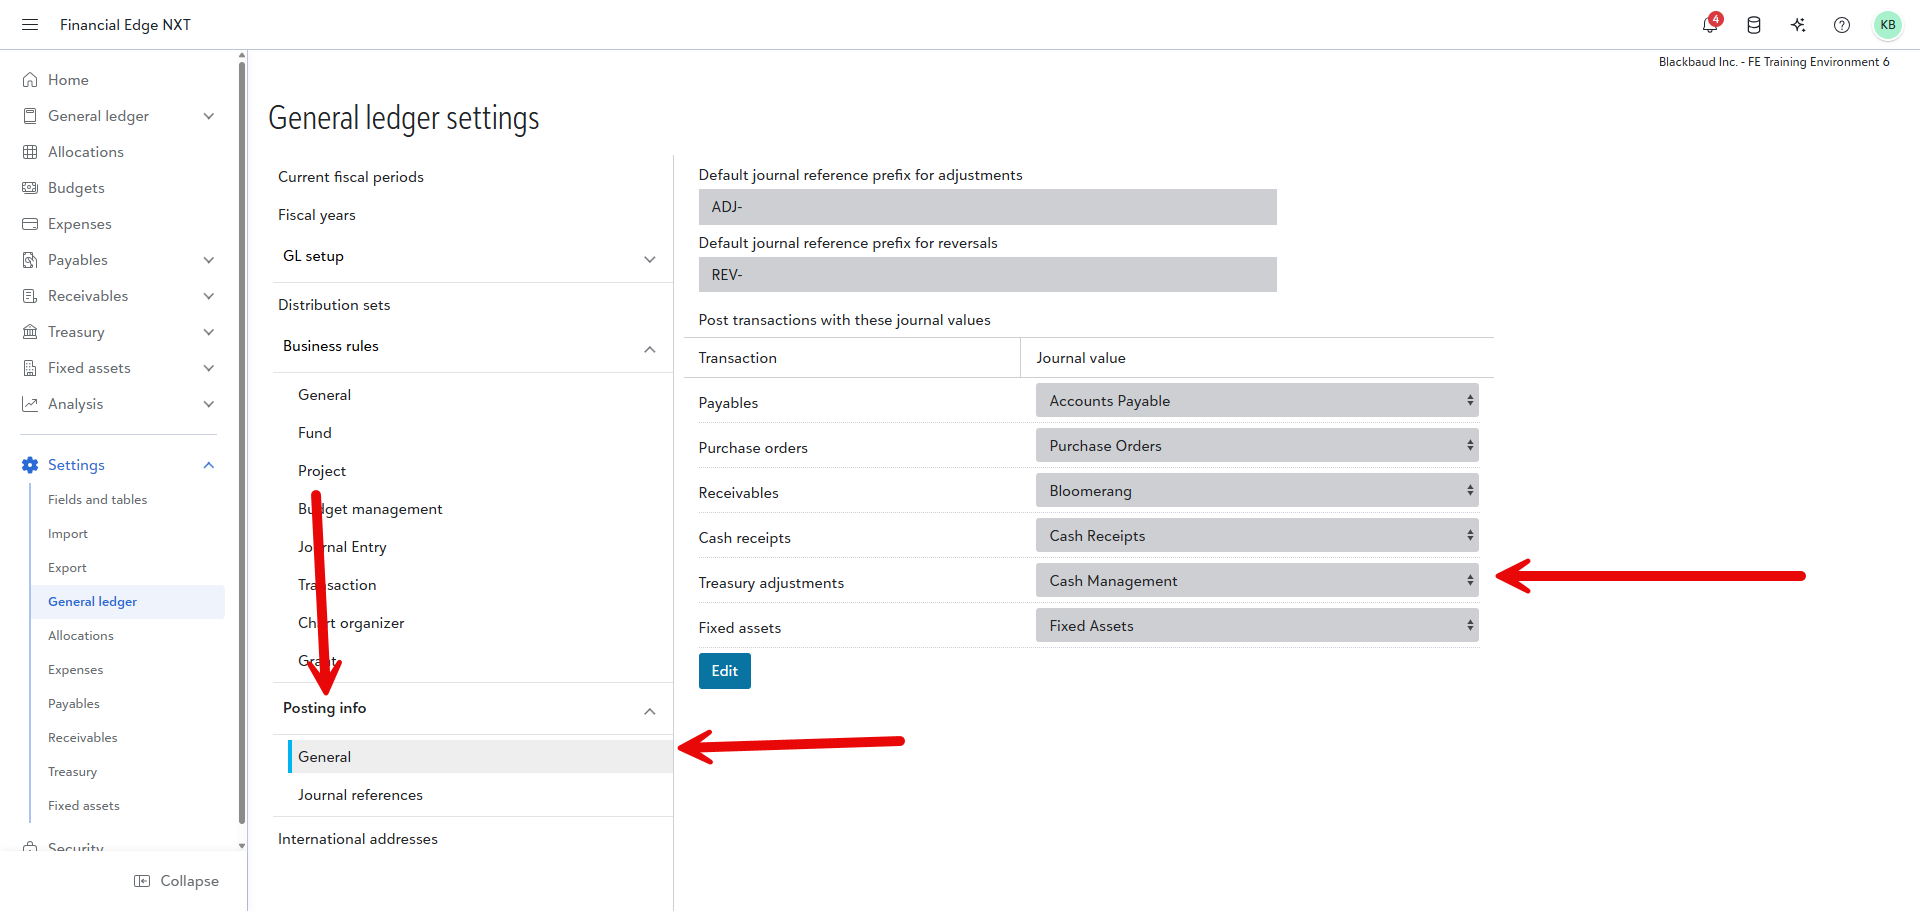Open Fiscal years settings

click(x=317, y=215)
